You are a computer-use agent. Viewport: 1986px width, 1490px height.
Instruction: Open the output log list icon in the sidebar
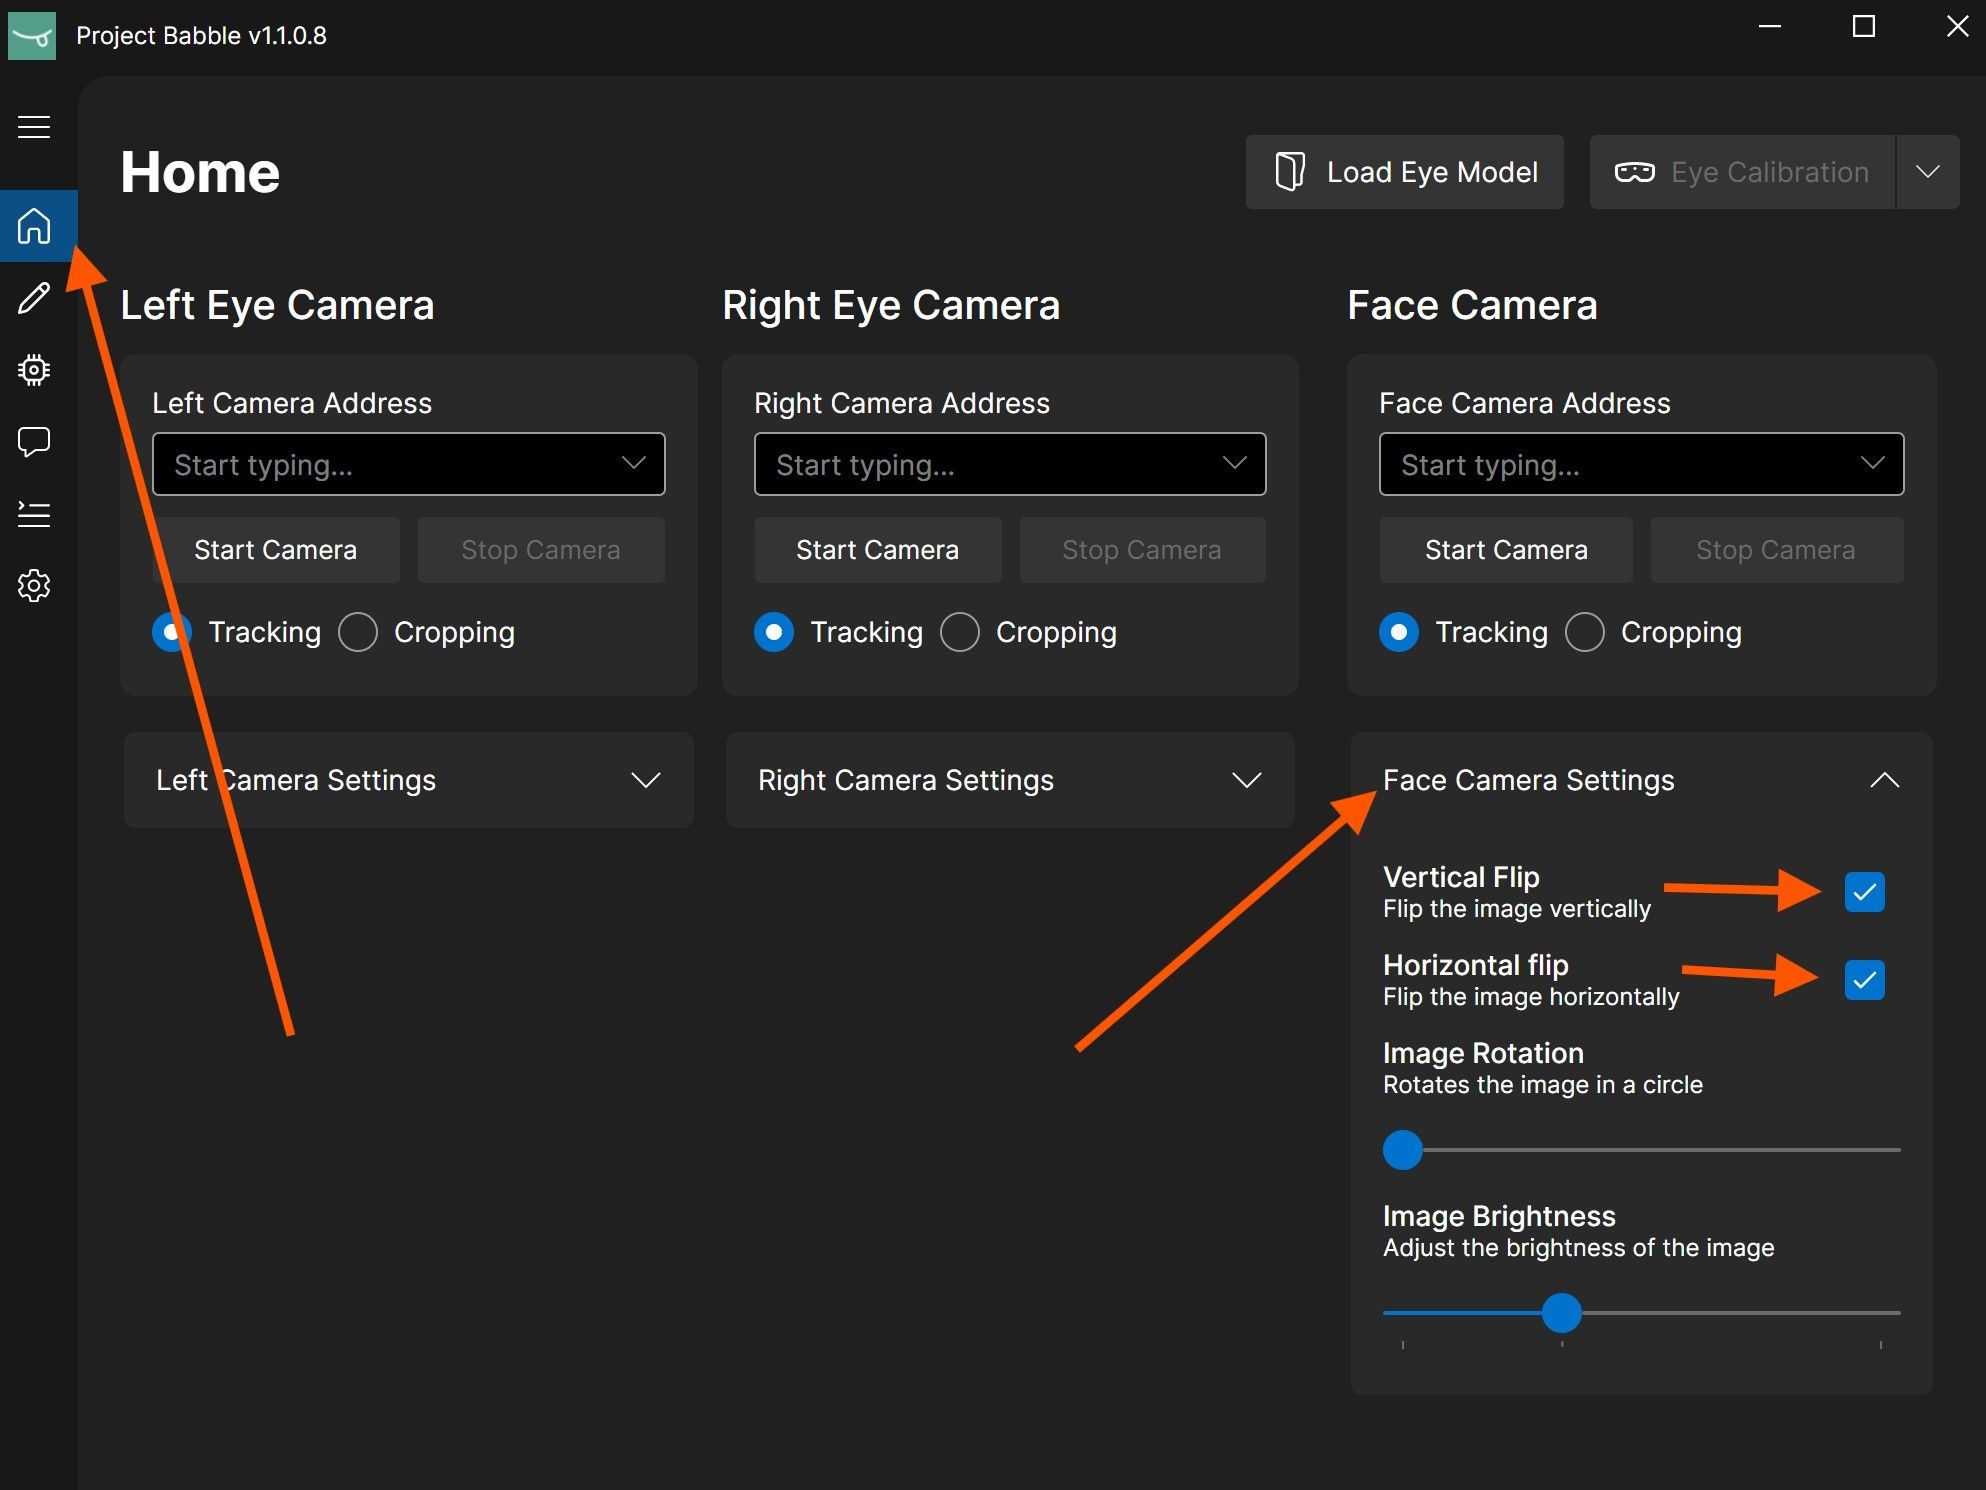(x=35, y=514)
